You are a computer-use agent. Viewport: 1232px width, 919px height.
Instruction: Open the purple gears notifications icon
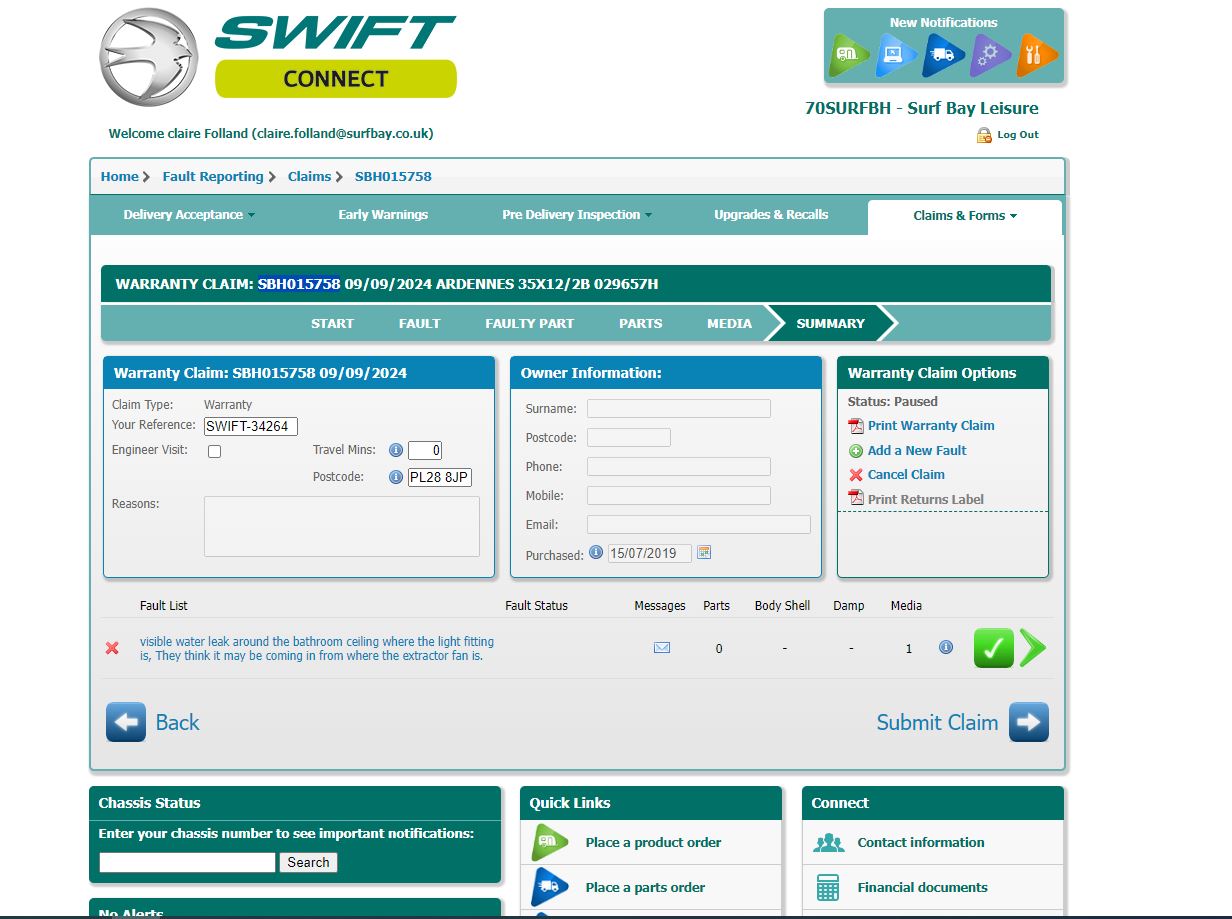click(989, 56)
